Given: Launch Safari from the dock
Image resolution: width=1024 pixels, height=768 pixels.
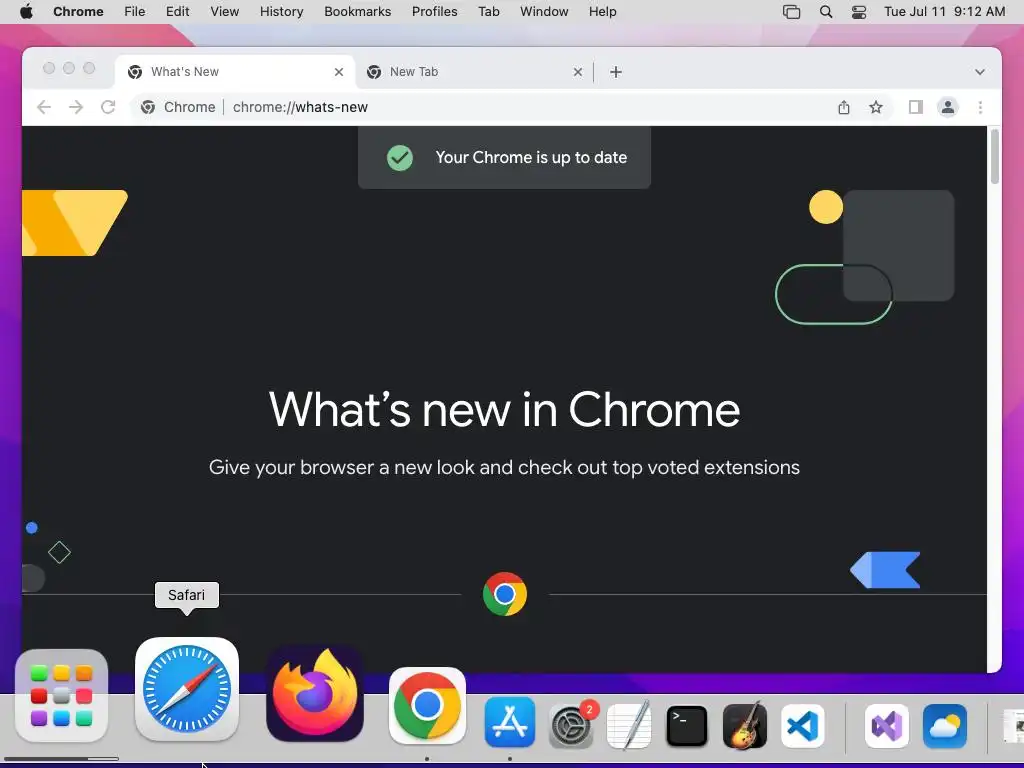Looking at the screenshot, I should [187, 690].
